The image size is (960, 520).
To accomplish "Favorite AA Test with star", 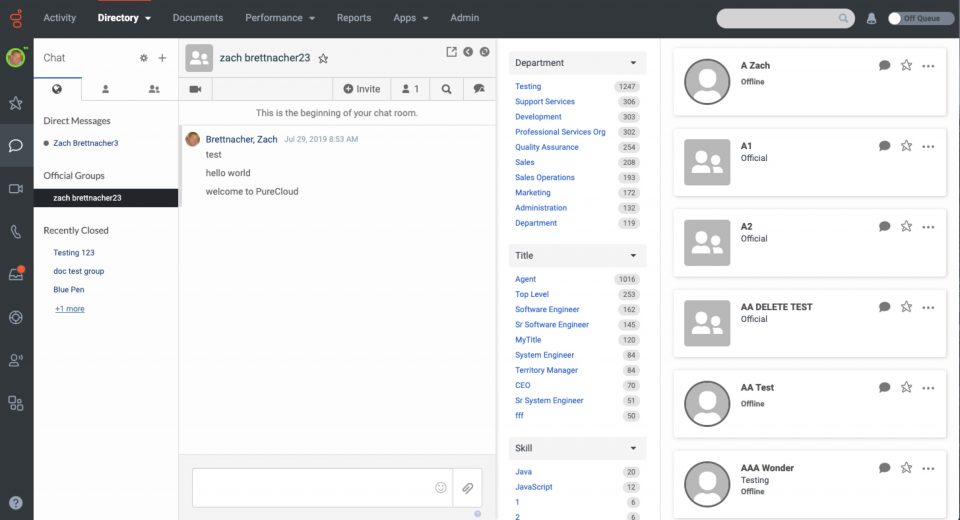I will click(x=906, y=387).
